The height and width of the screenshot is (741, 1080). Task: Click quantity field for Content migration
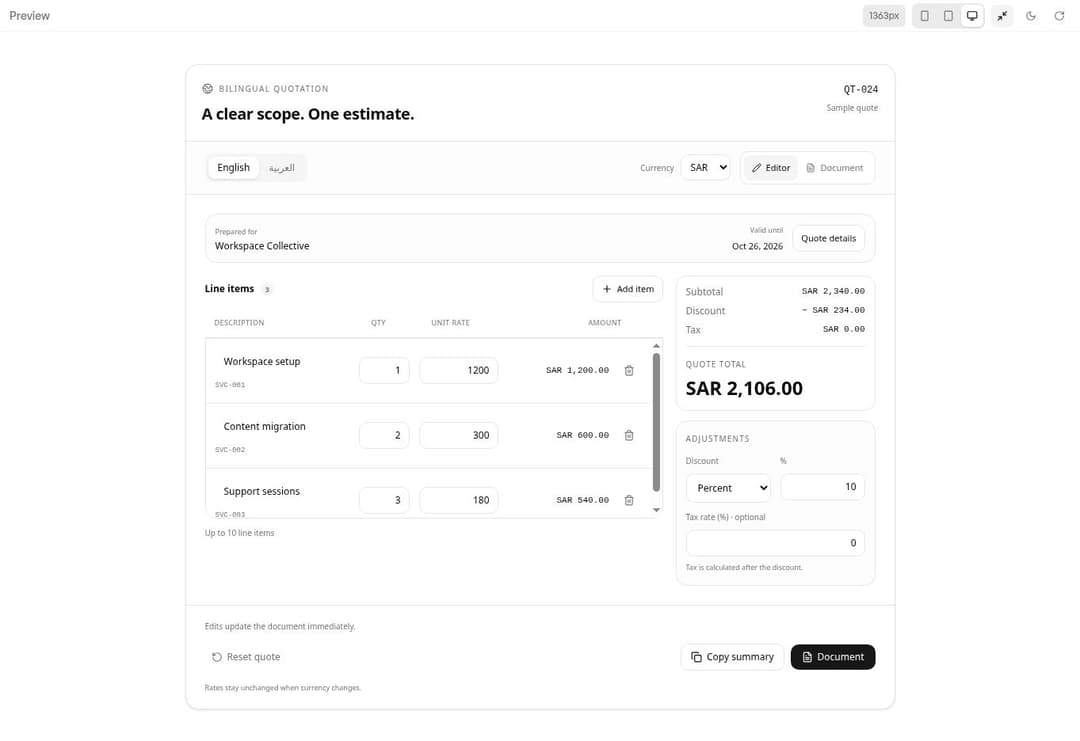coord(384,435)
